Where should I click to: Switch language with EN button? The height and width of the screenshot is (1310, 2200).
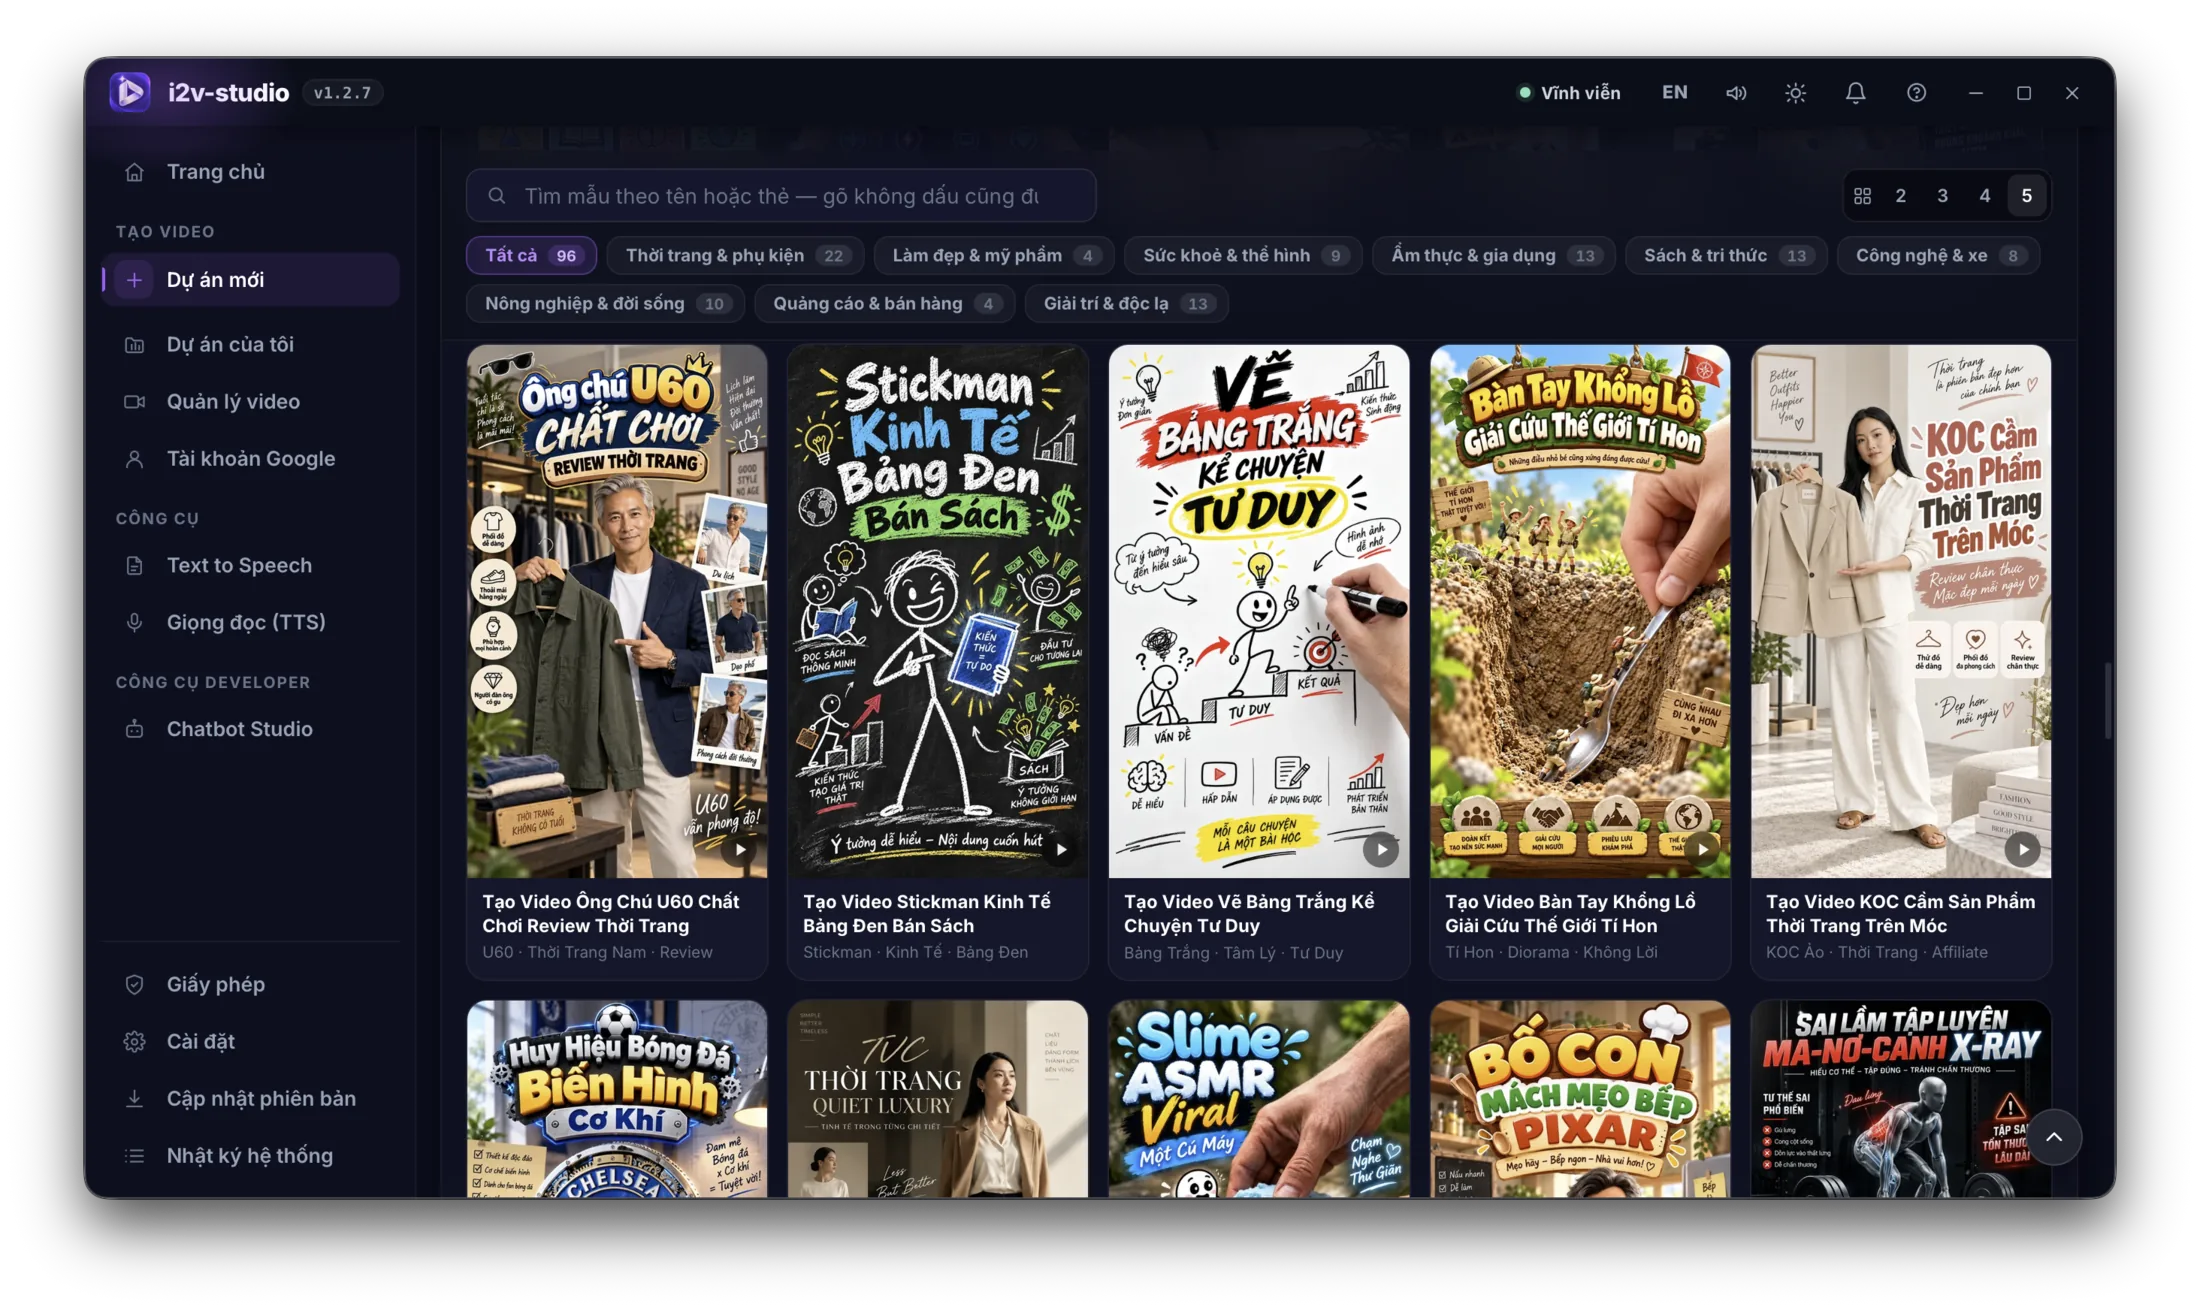tap(1674, 93)
